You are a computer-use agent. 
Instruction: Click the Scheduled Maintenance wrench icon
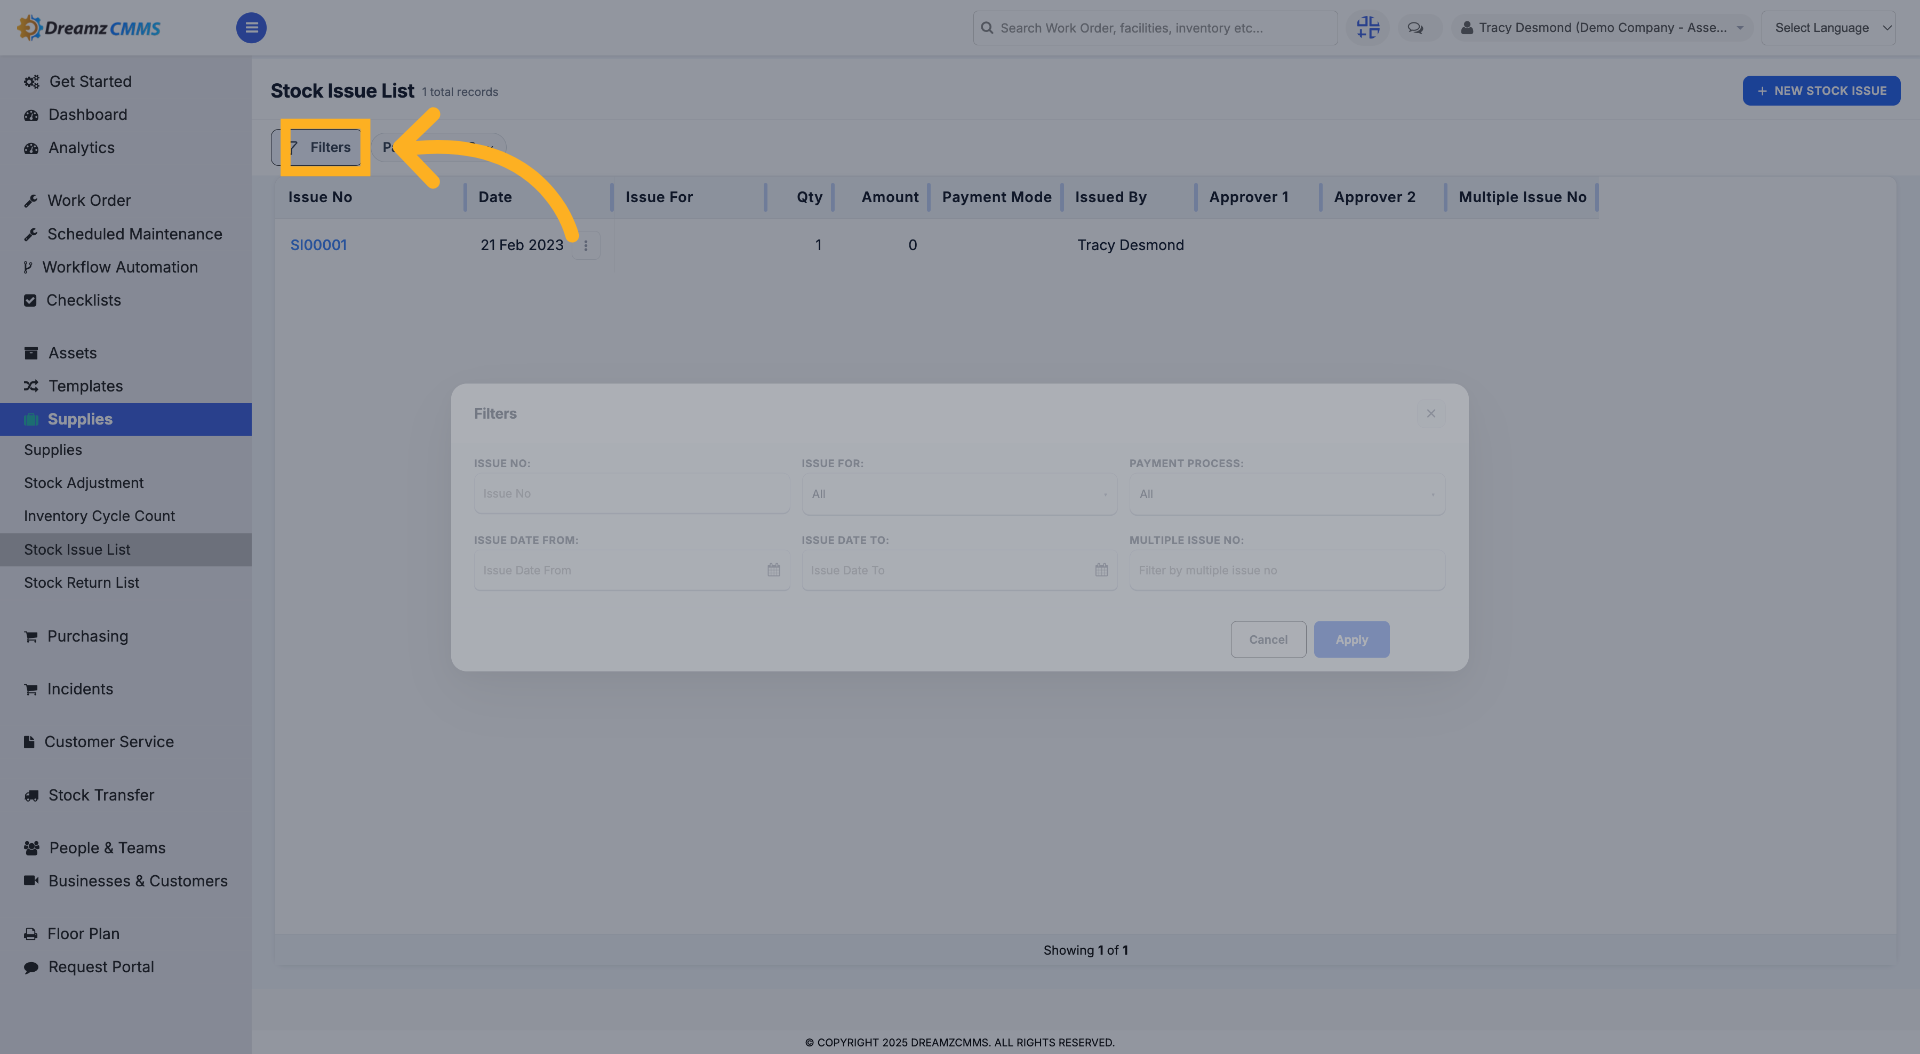[x=31, y=234]
